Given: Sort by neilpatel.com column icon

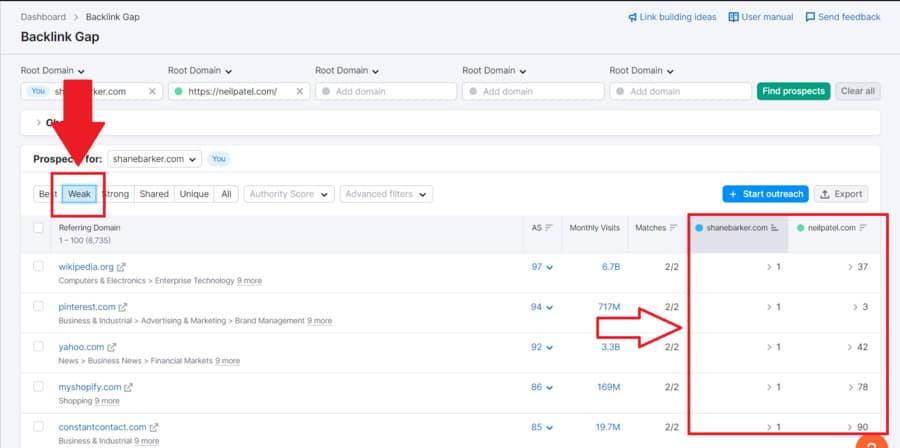Looking at the screenshot, I should click(x=863, y=228).
